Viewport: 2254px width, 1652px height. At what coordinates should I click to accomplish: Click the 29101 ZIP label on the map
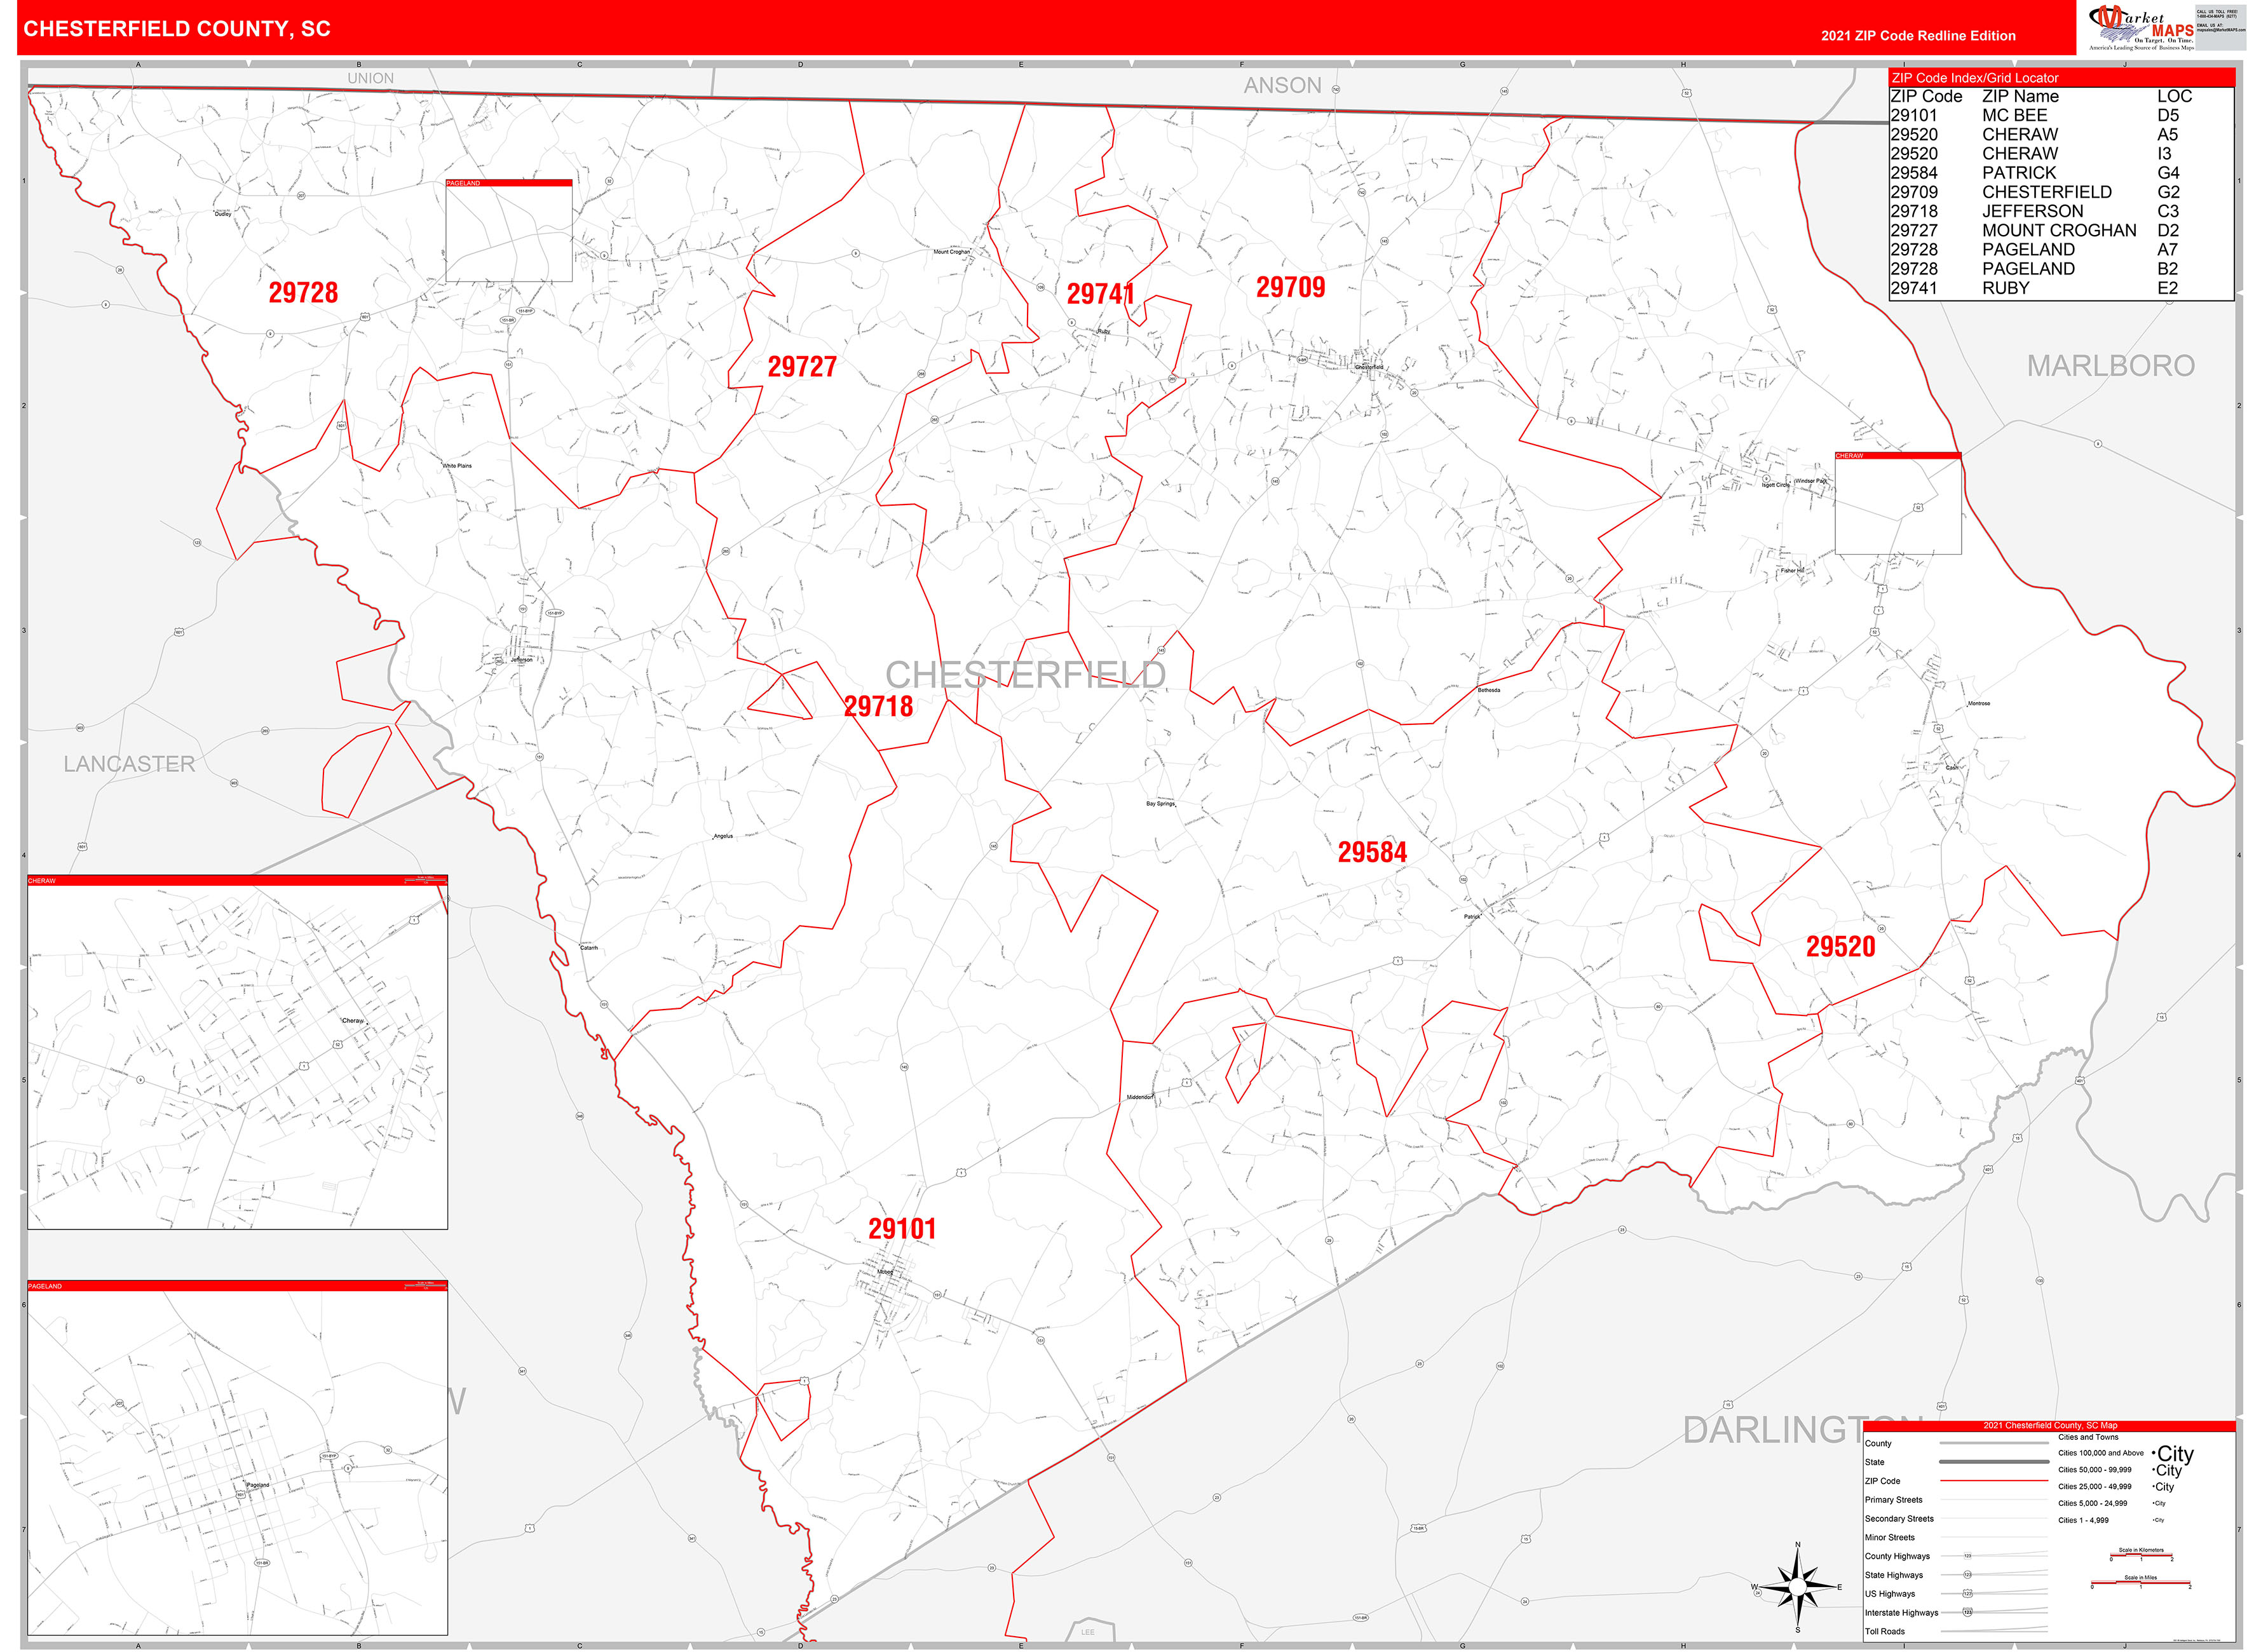pos(902,1229)
